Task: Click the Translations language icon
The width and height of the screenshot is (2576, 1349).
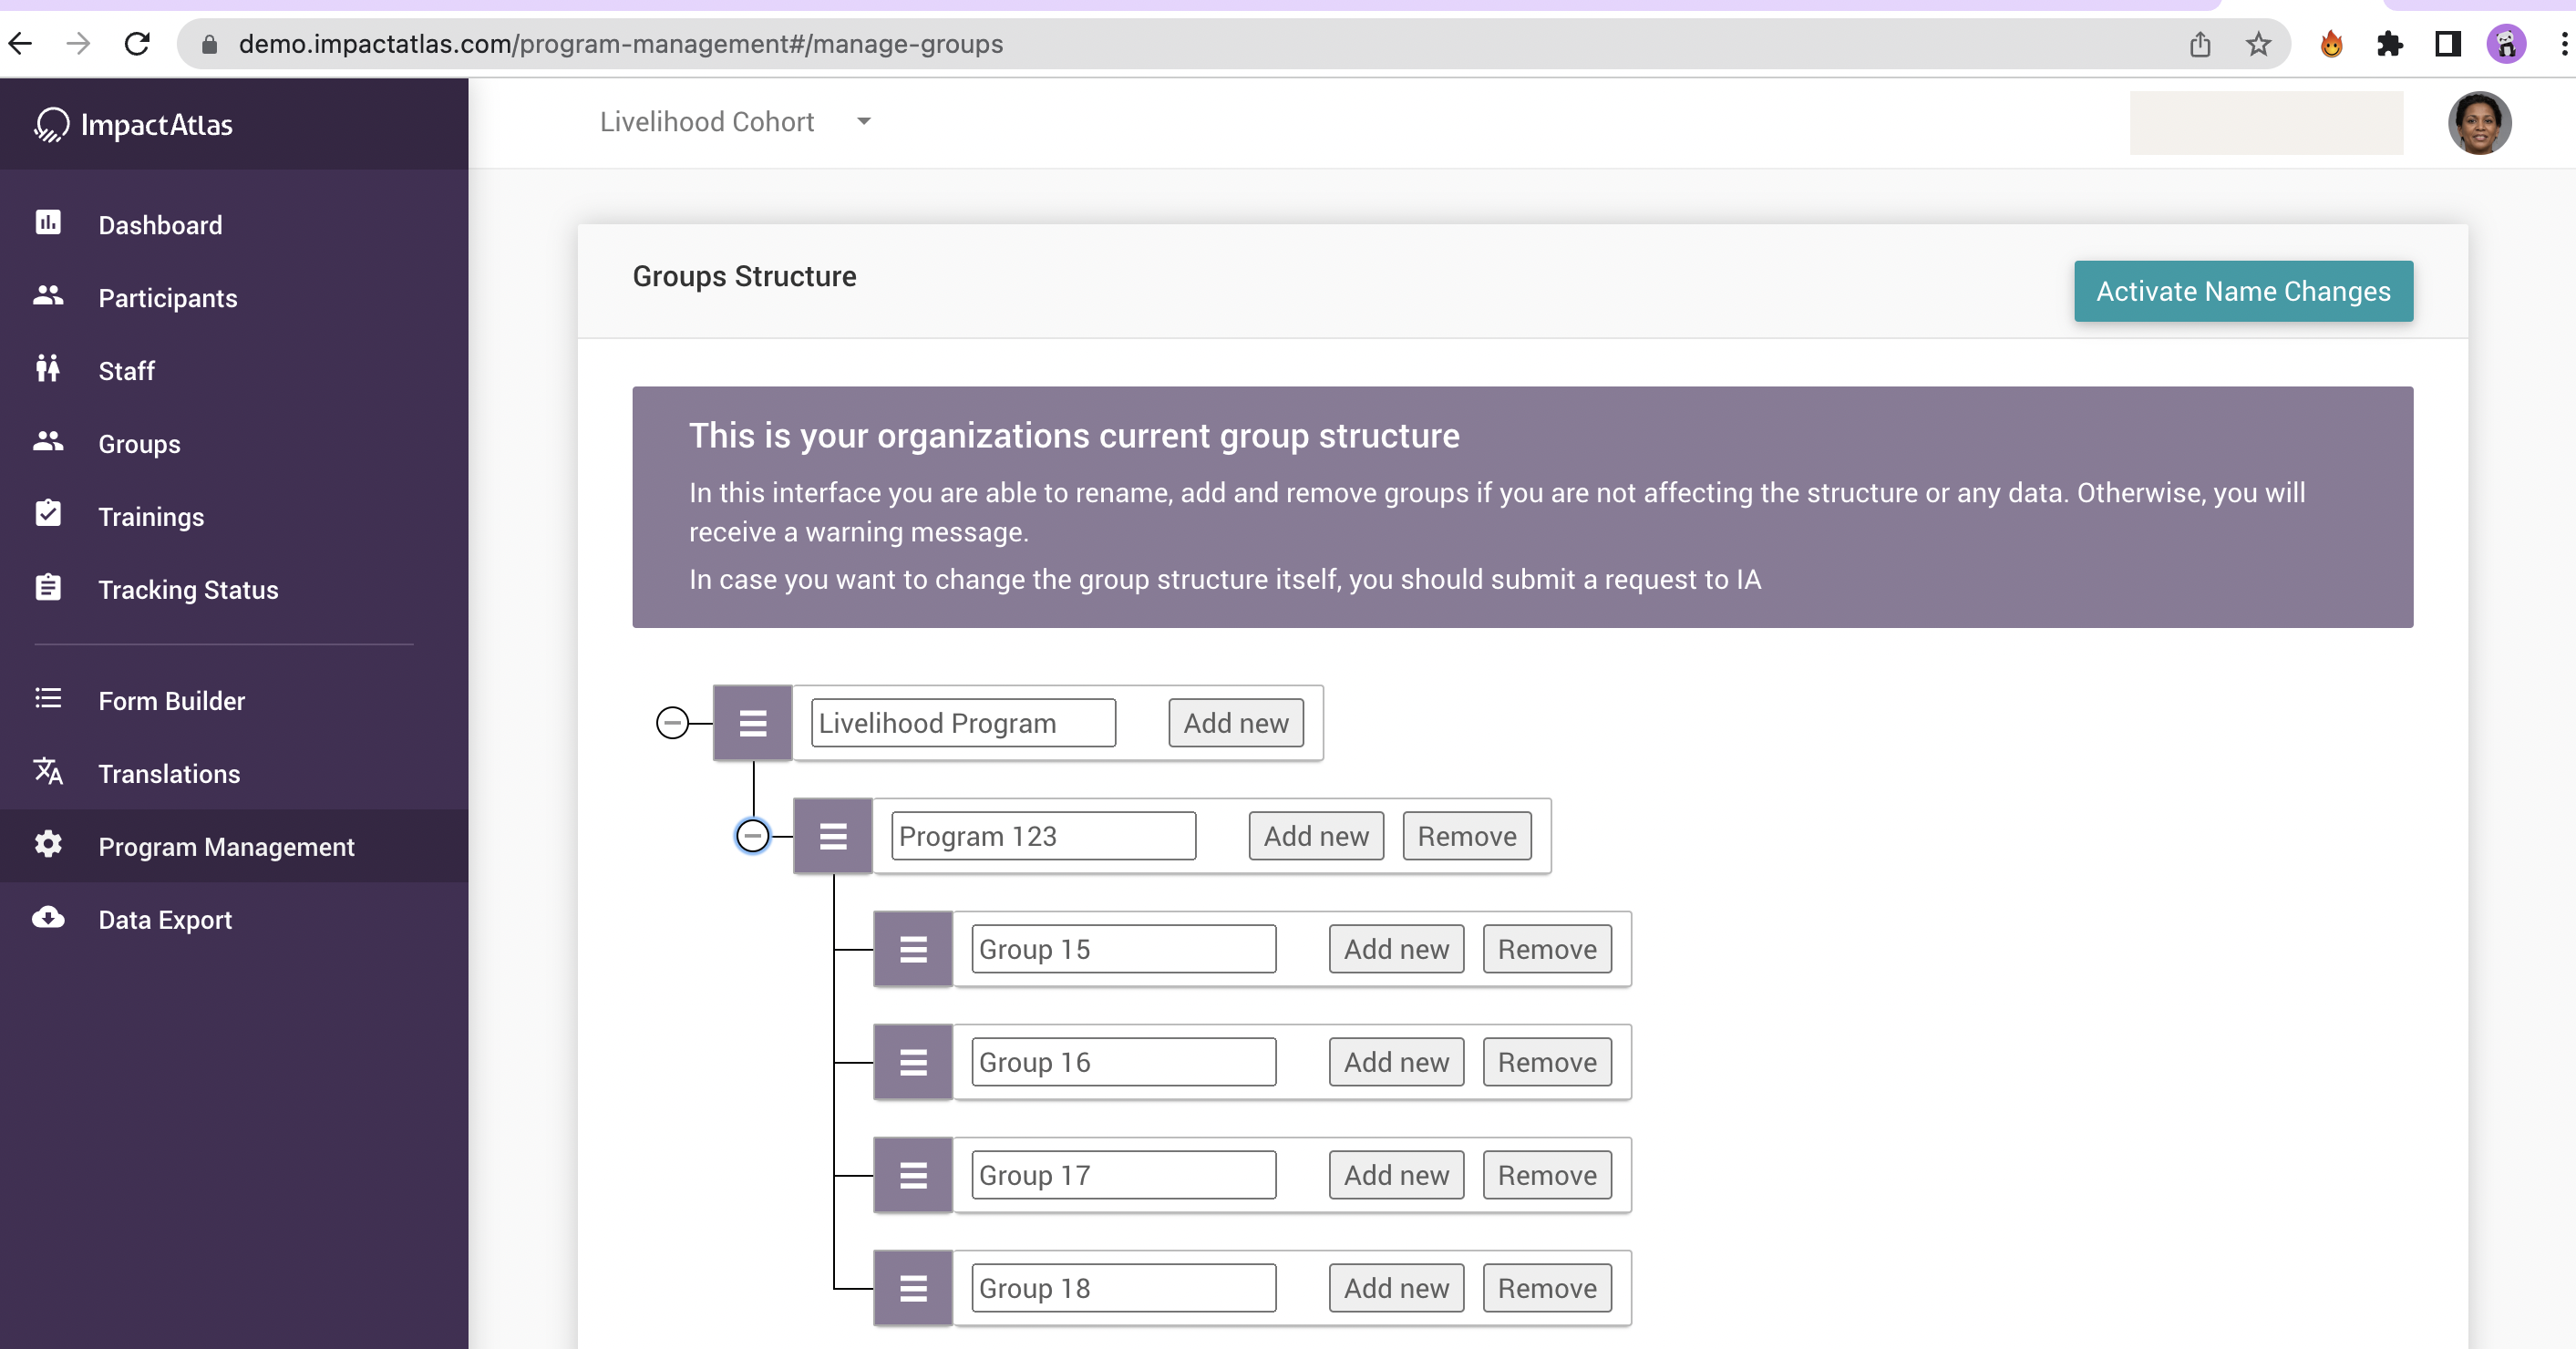Action: pos(48,771)
